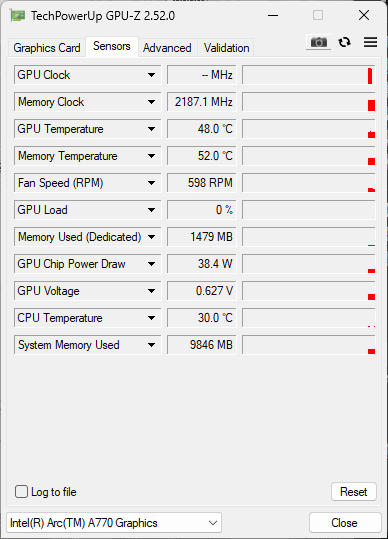Viewport: 388px width, 539px height.
Task: Minimize the GPU-Z window
Action: [273, 15]
